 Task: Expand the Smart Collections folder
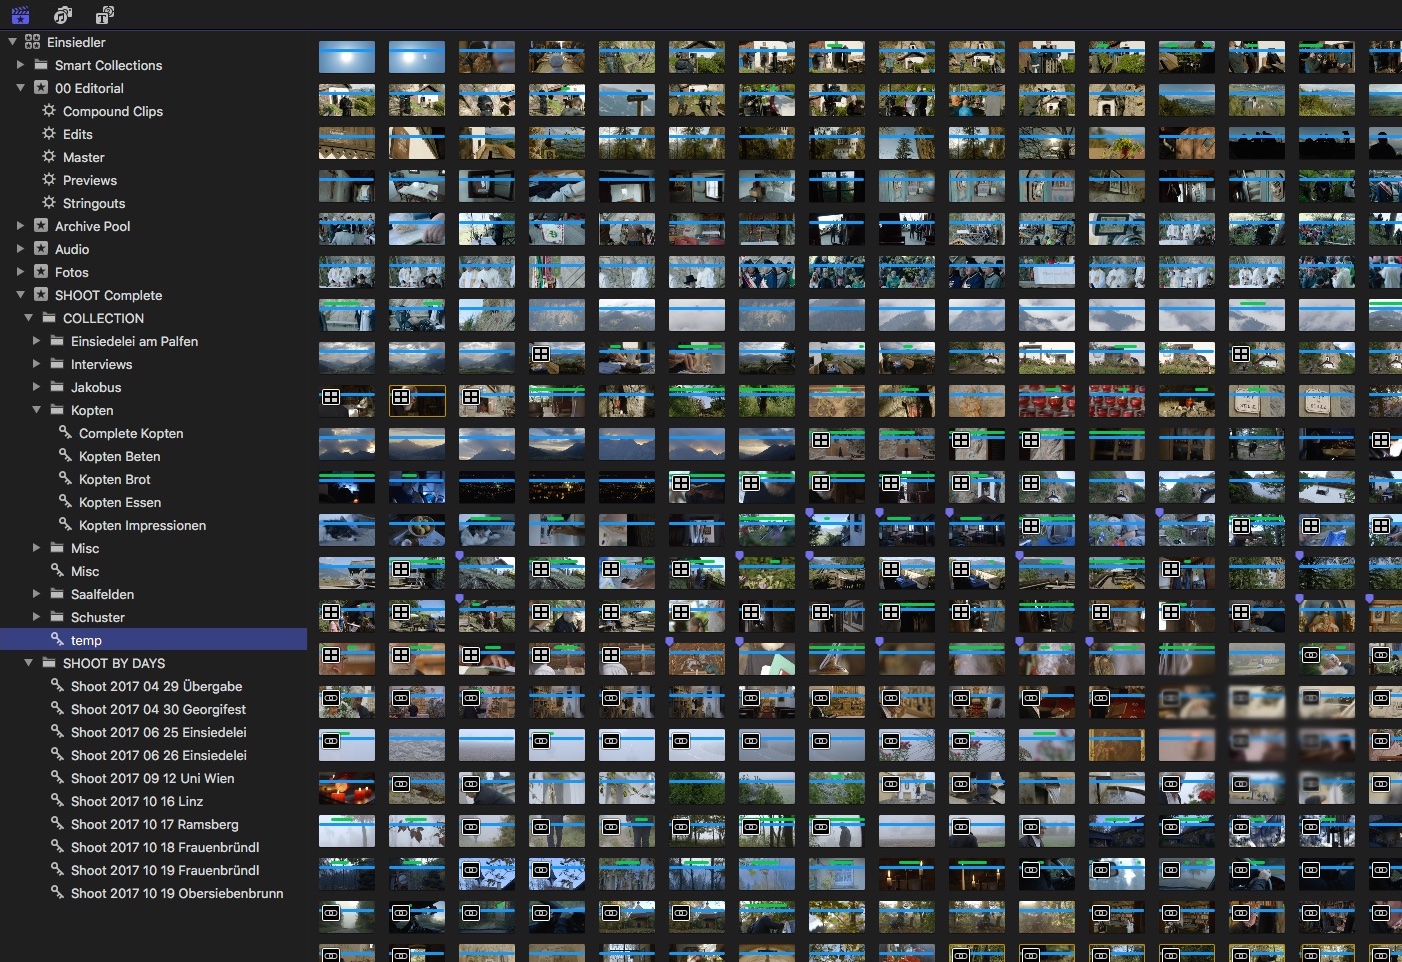(x=20, y=65)
